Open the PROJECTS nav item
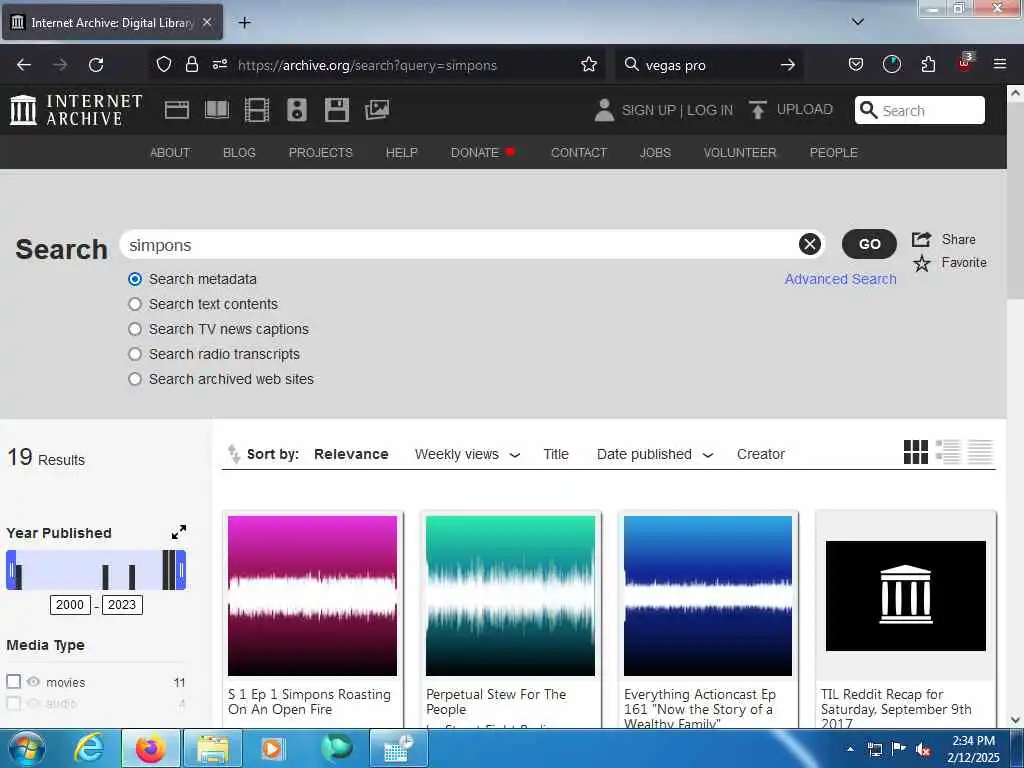Viewport: 1024px width, 768px height. (321, 152)
